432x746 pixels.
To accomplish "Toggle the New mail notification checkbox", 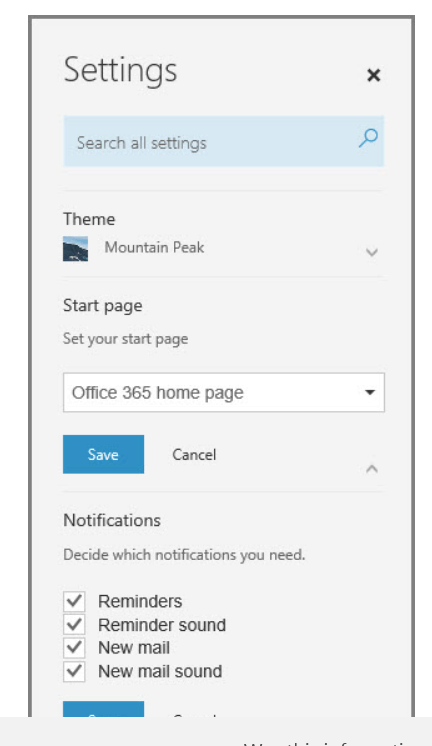I will pos(74,648).
